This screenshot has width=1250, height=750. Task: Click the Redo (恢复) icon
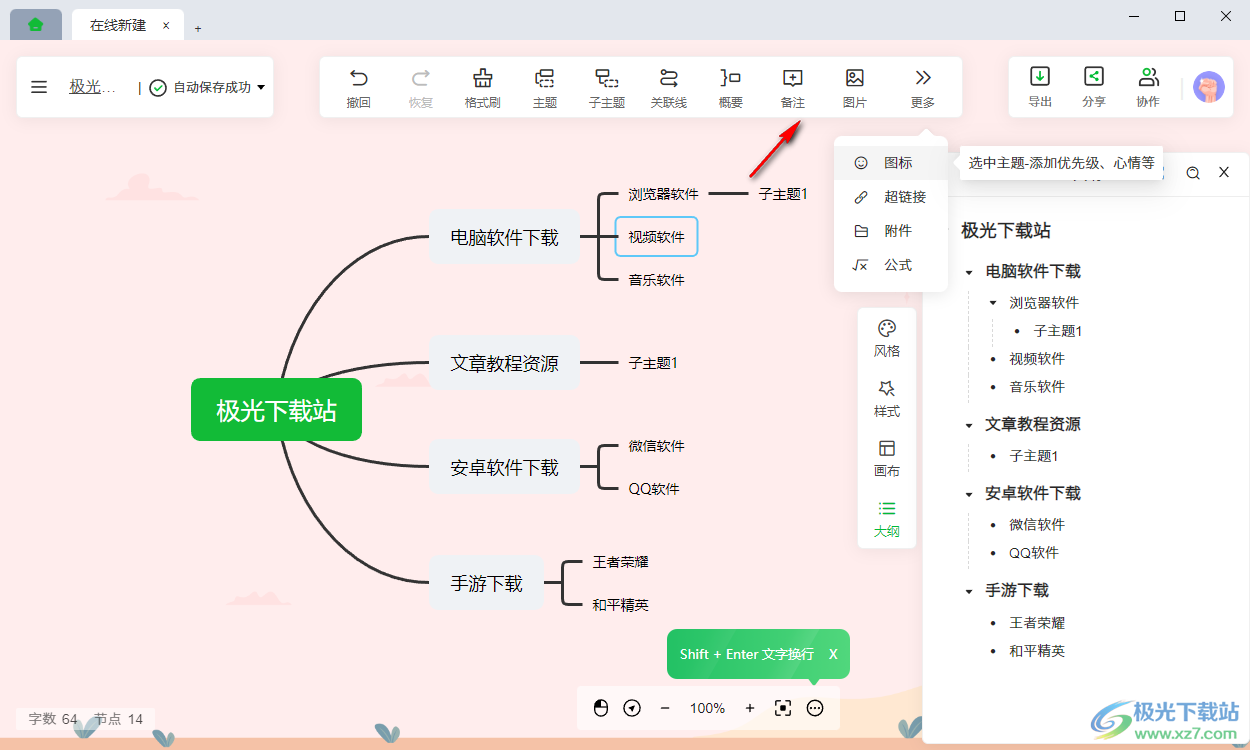pyautogui.click(x=421, y=78)
